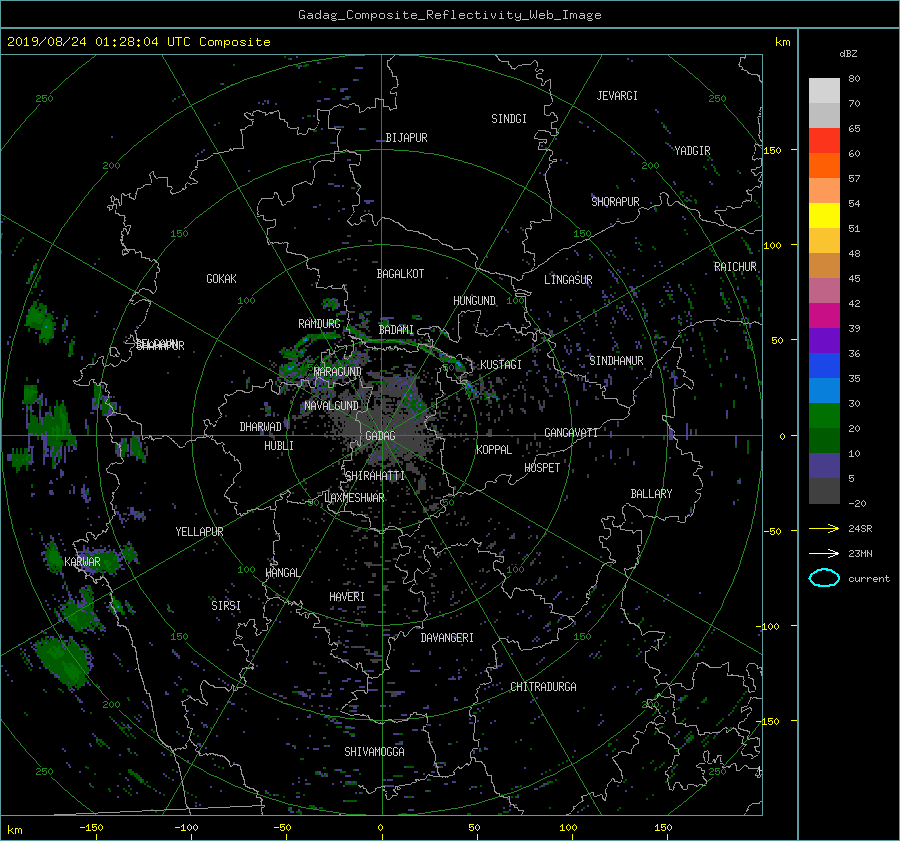Click the 'RAMDURG' city label
The height and width of the screenshot is (841, 900).
point(319,324)
